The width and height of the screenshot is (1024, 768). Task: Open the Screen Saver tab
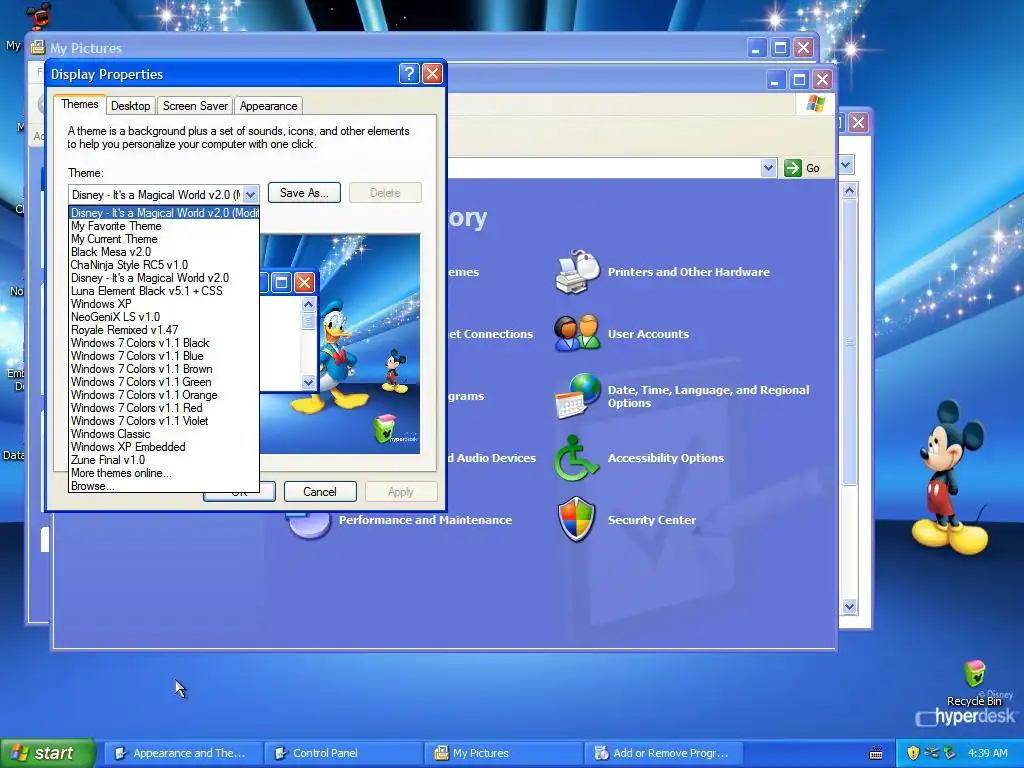point(195,106)
